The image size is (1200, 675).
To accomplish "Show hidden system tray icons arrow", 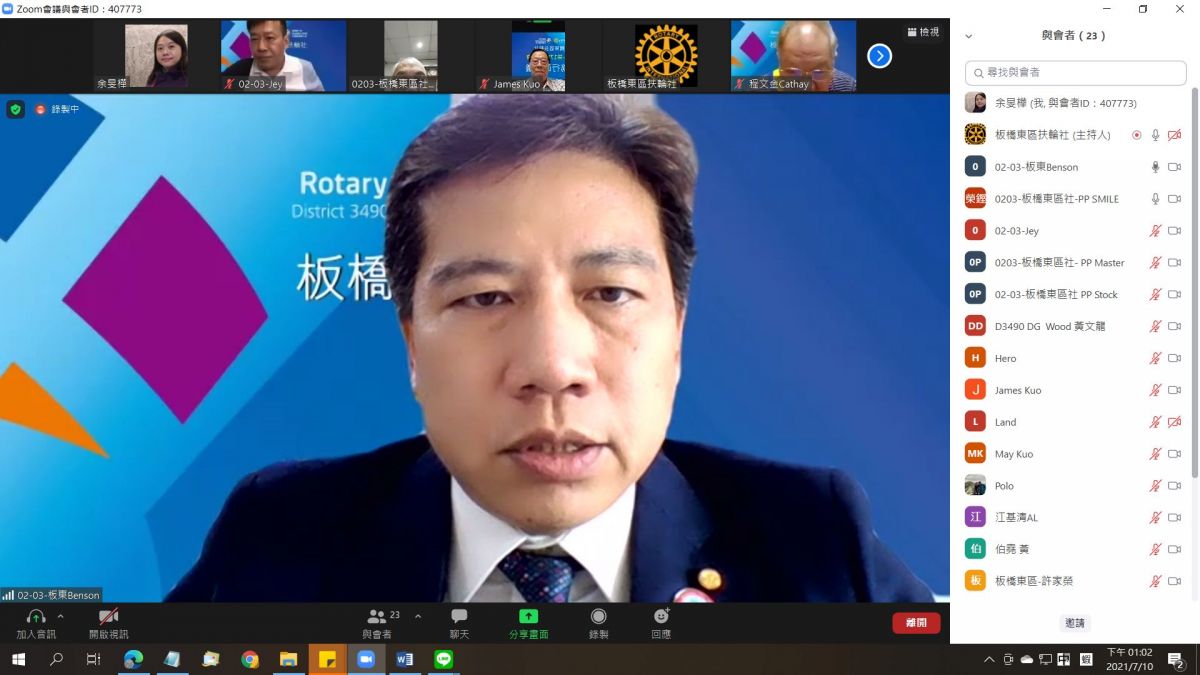I will click(x=989, y=659).
